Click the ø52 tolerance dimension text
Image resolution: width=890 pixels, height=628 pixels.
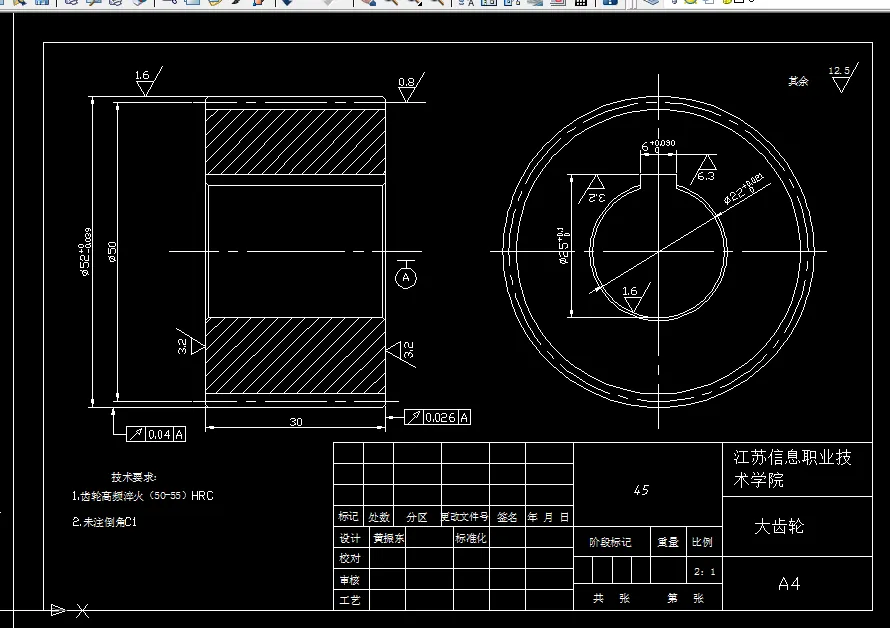tap(85, 252)
